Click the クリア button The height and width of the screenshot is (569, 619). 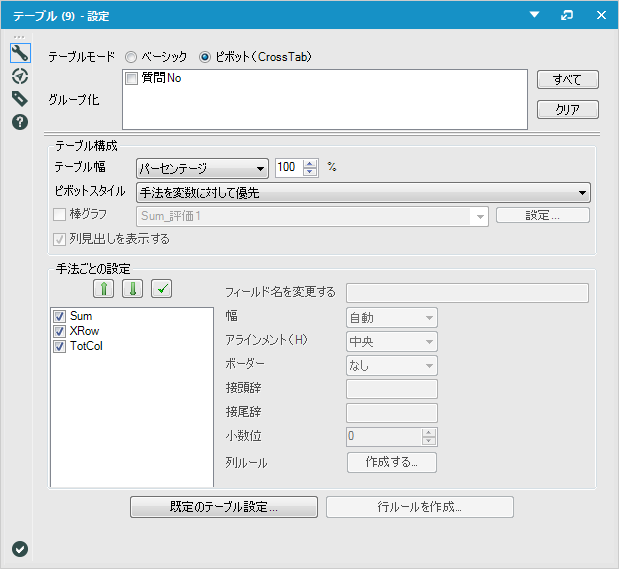[x=567, y=110]
